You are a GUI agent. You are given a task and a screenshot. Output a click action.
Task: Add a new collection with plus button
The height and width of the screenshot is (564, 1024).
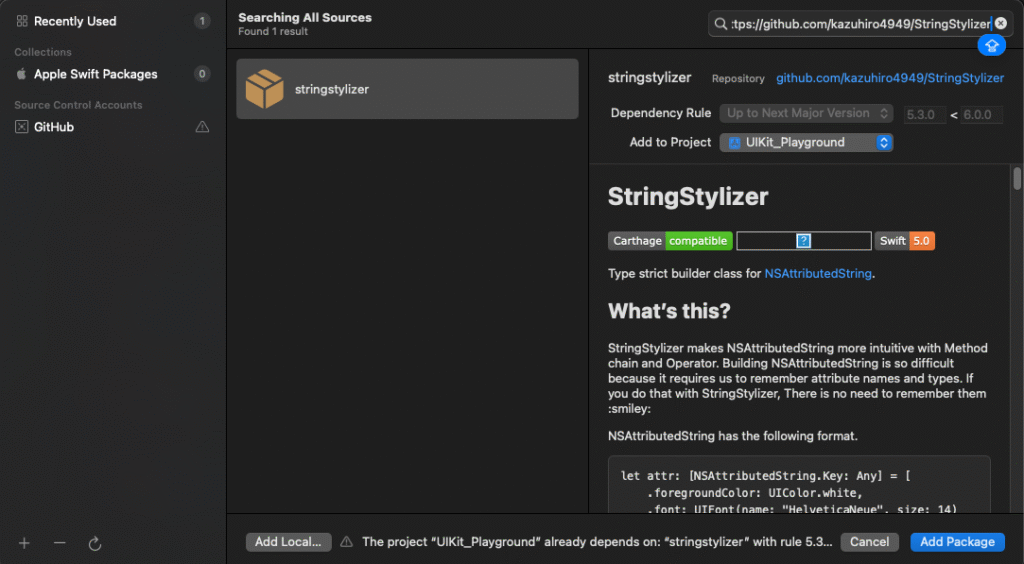pyautogui.click(x=24, y=543)
